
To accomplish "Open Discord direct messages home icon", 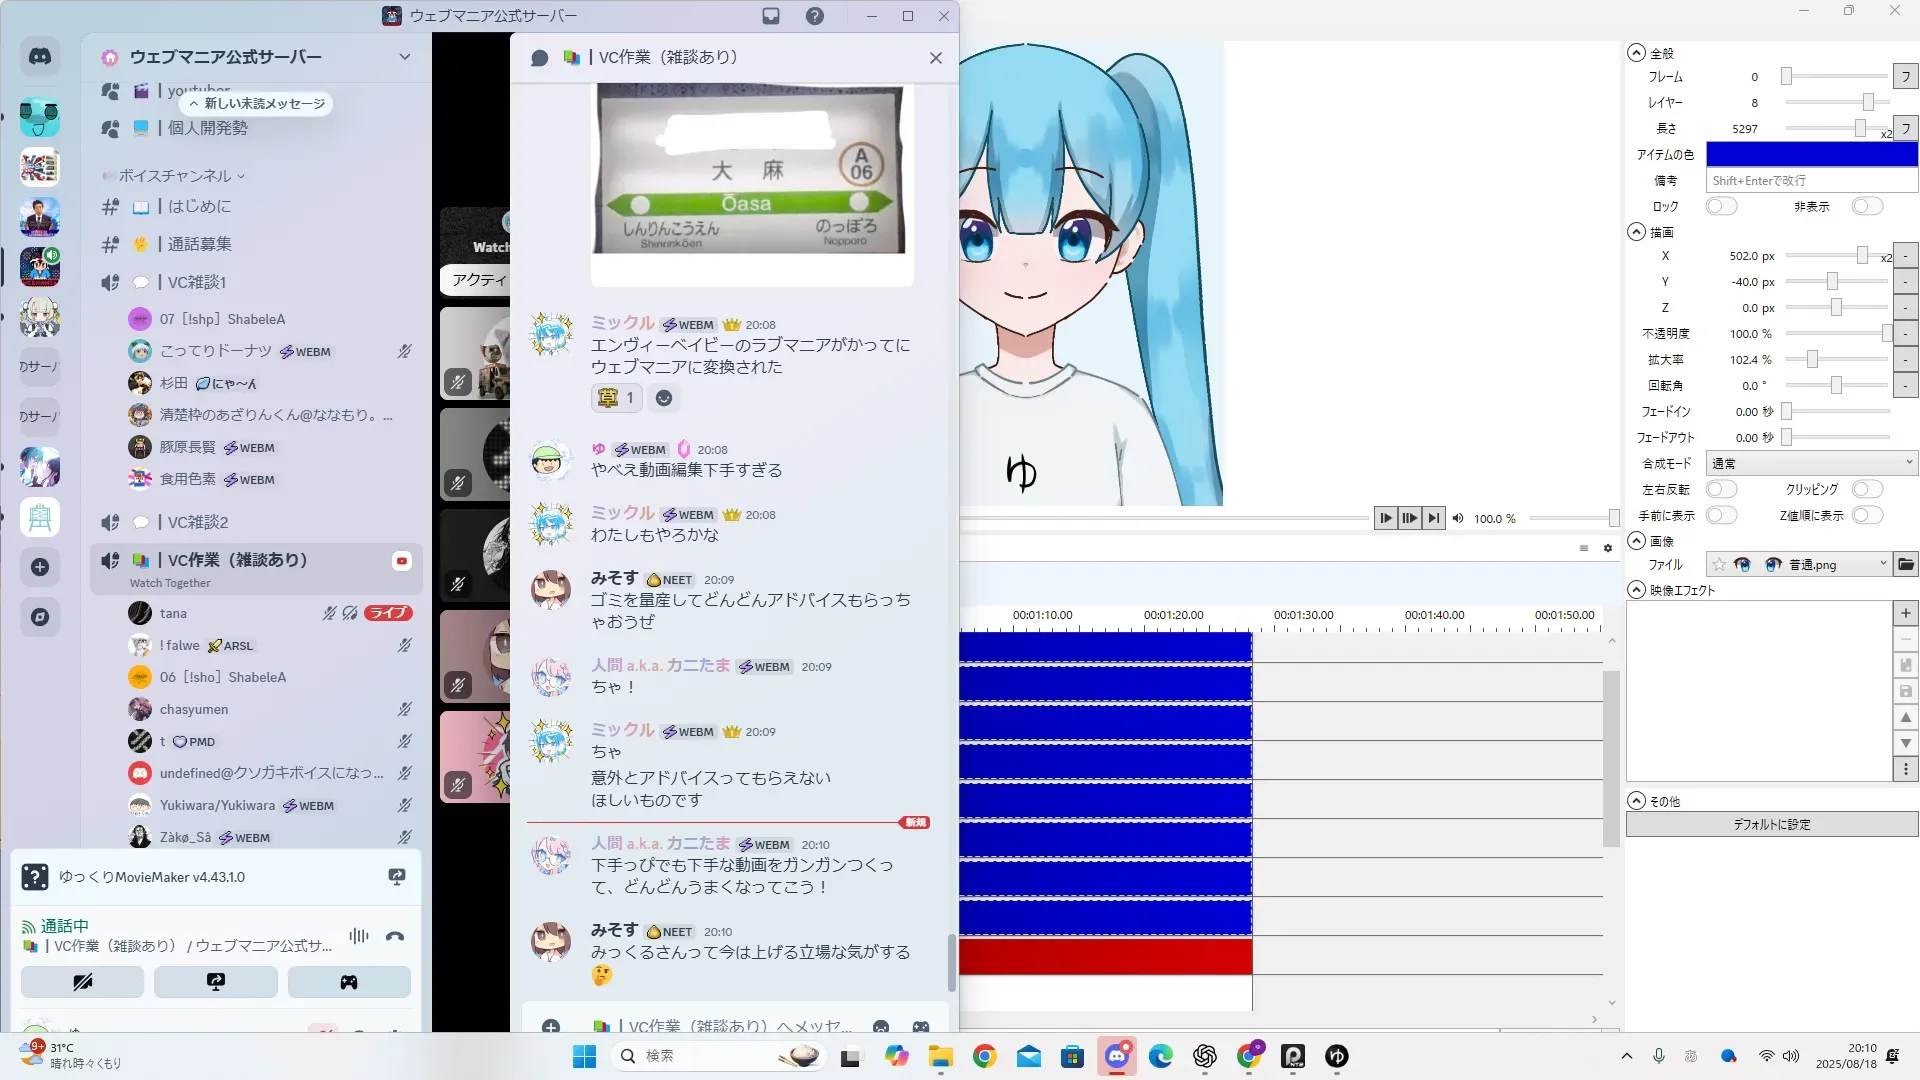I will pos(40,57).
